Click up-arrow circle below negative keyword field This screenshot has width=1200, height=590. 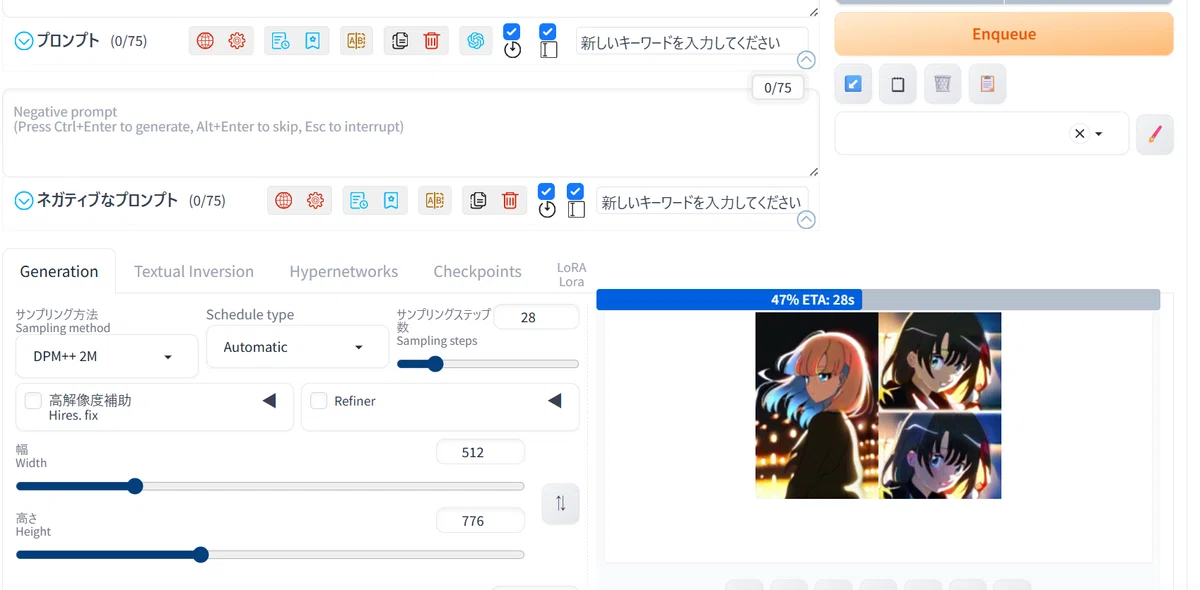click(806, 219)
